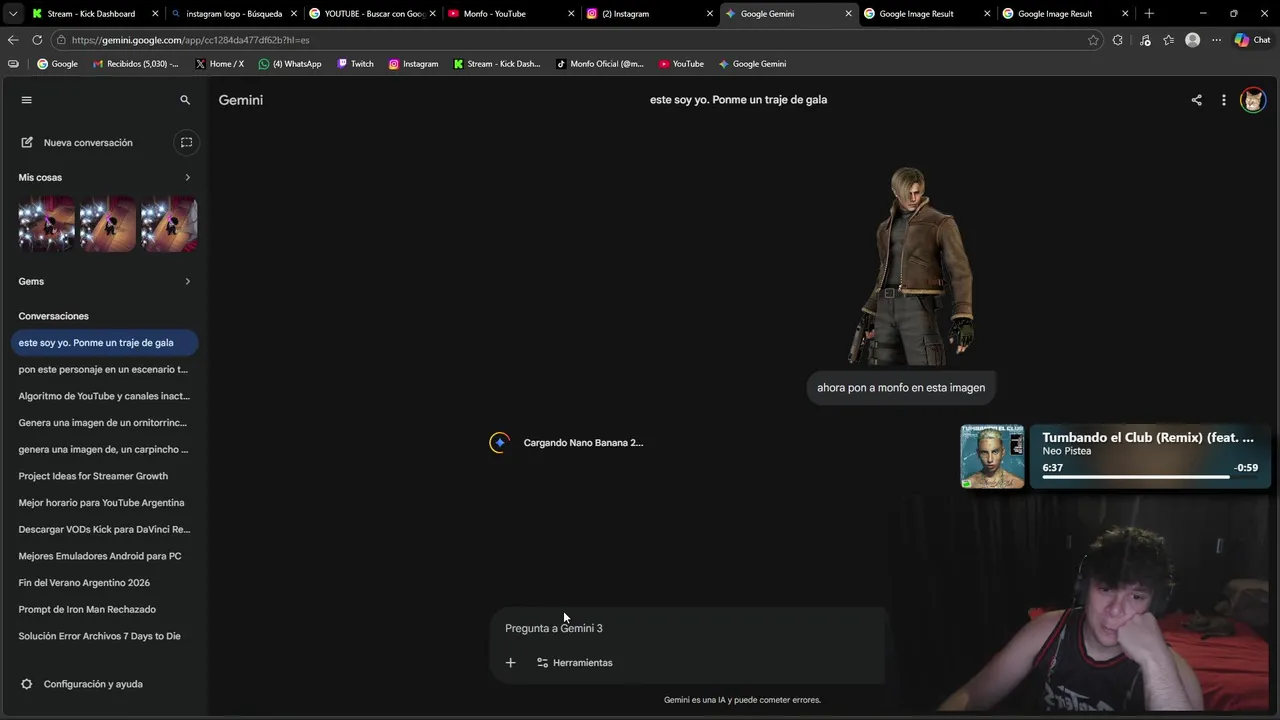Click the Tumbando el Club album cover
This screenshot has height=720, width=1280.
coord(992,457)
